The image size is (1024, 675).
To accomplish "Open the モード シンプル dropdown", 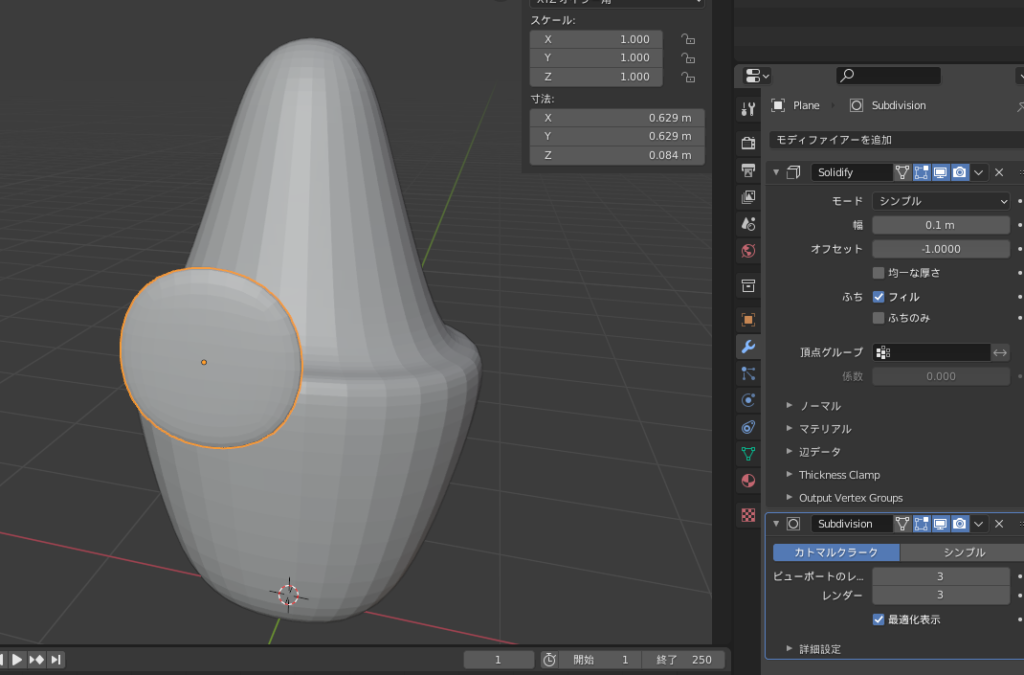I will click(x=941, y=201).
